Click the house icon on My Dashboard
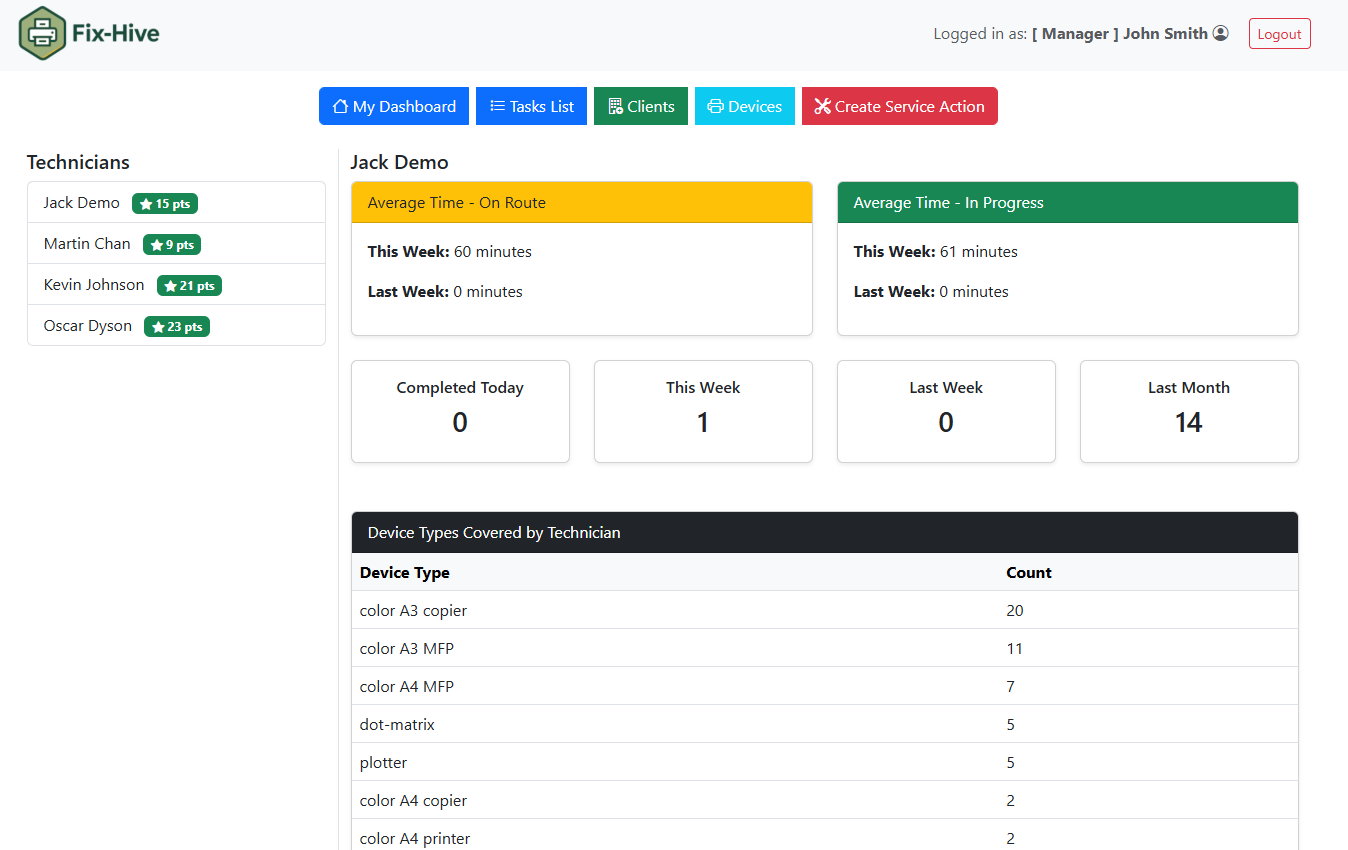The image size is (1348, 850). click(x=340, y=106)
